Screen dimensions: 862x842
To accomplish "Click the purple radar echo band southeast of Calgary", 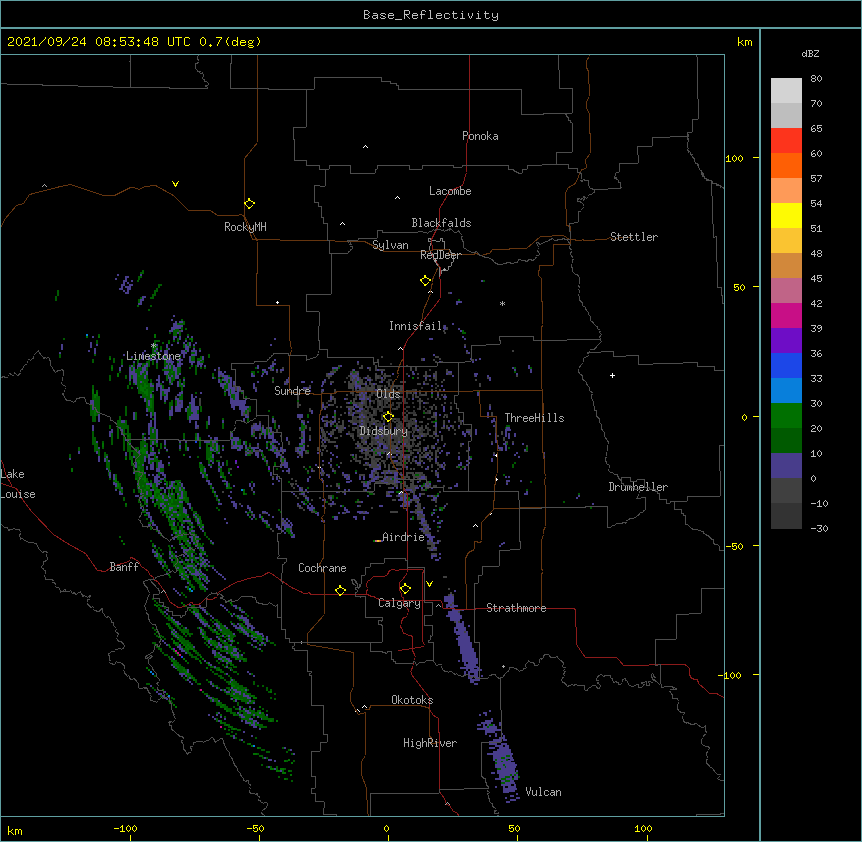I will click(463, 638).
